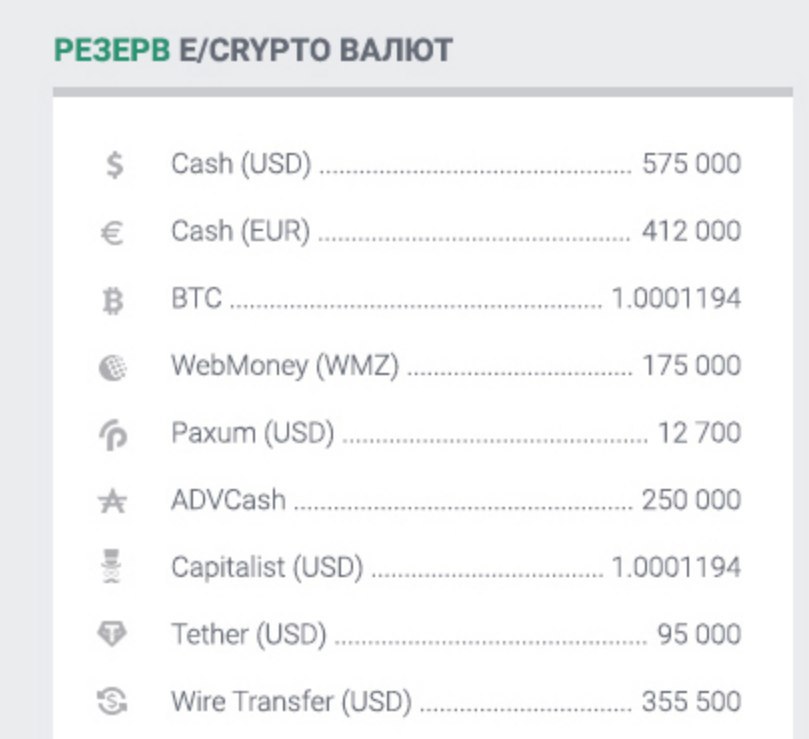The height and width of the screenshot is (739, 809).
Task: Click the Wire Transfer icon
Action: tap(113, 702)
